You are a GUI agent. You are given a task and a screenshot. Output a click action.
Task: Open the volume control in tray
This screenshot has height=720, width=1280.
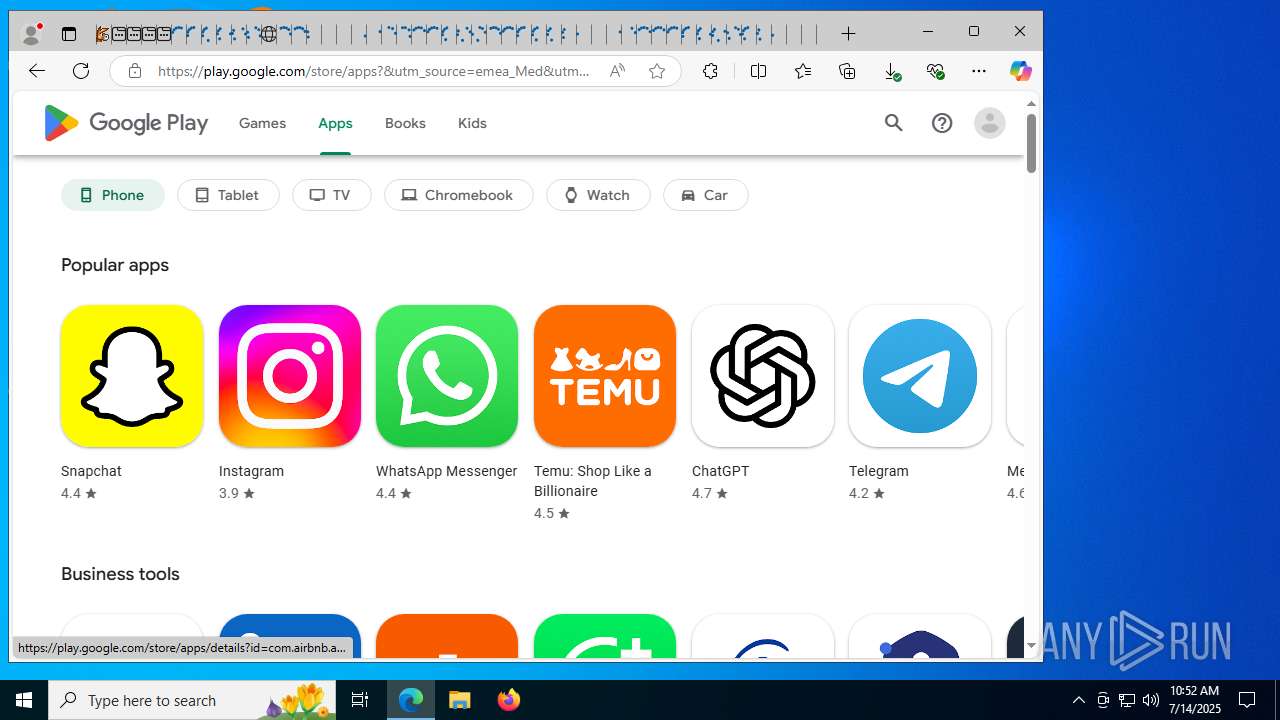point(1151,700)
